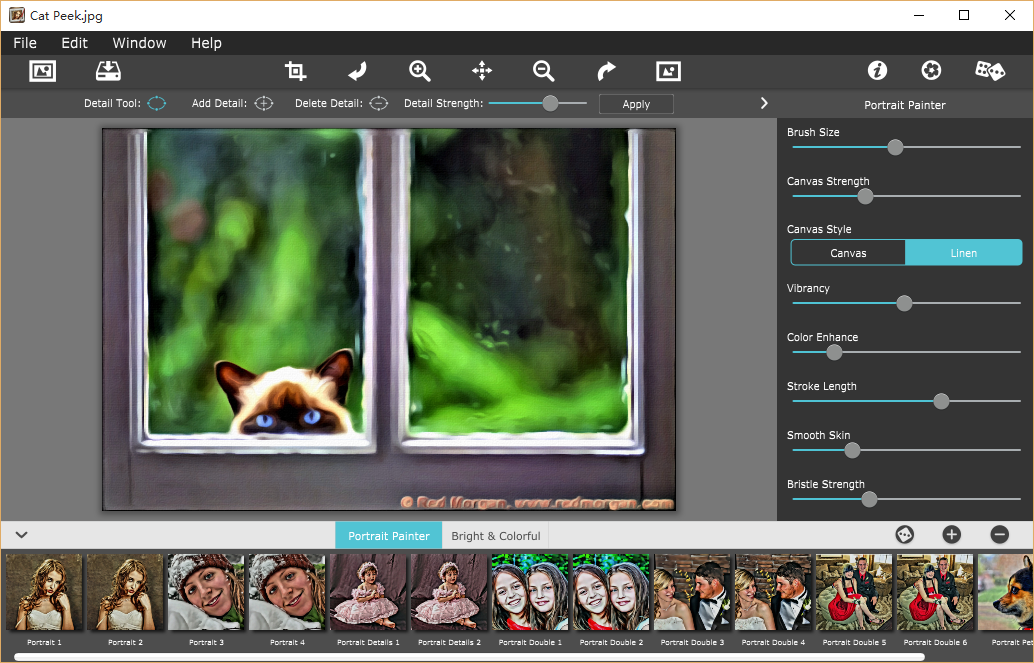
Task: Click the open image icon in toolbar
Action: [x=43, y=71]
